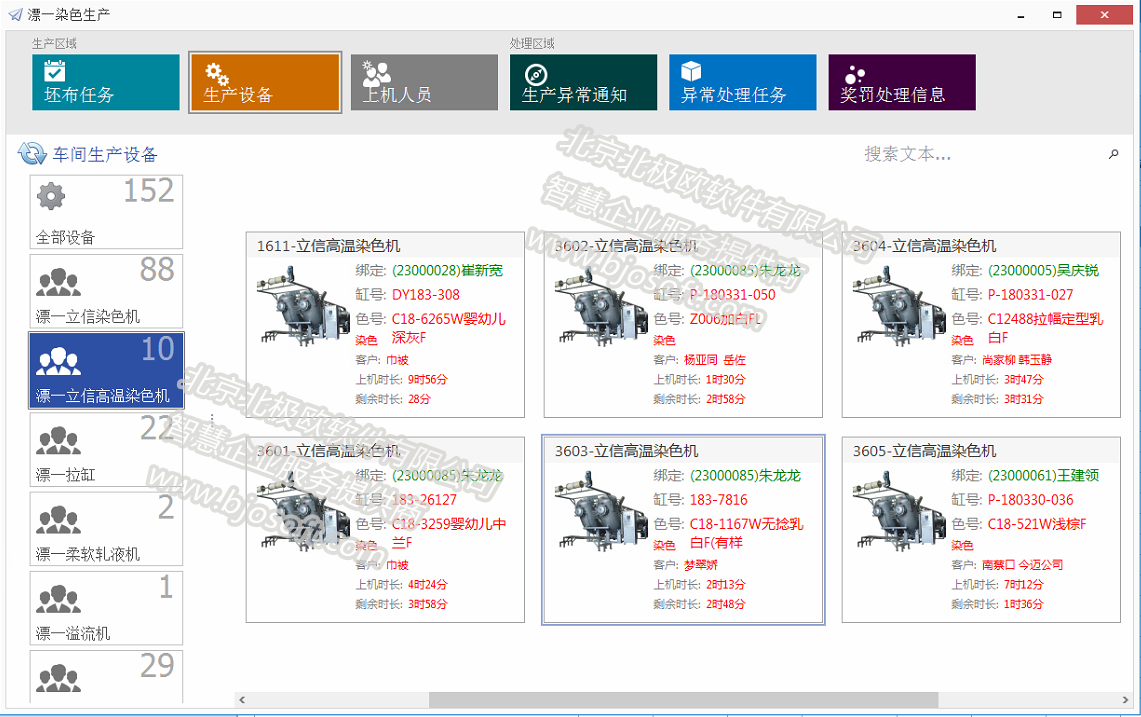The image size is (1141, 717).
Task: Click the scroll right arrow
Action: [x=1125, y=700]
